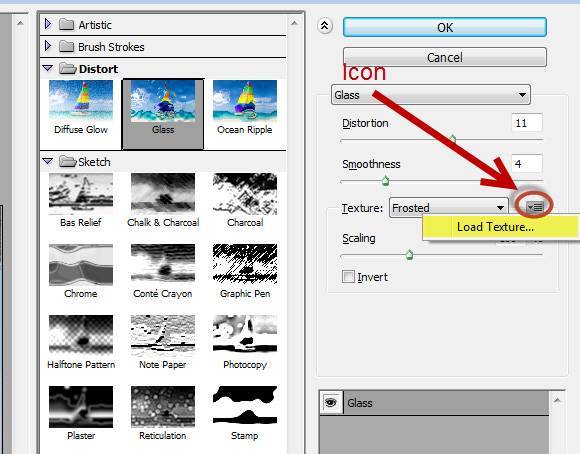Expand the Artistic filter folder
The width and height of the screenshot is (580, 454).
[x=47, y=24]
